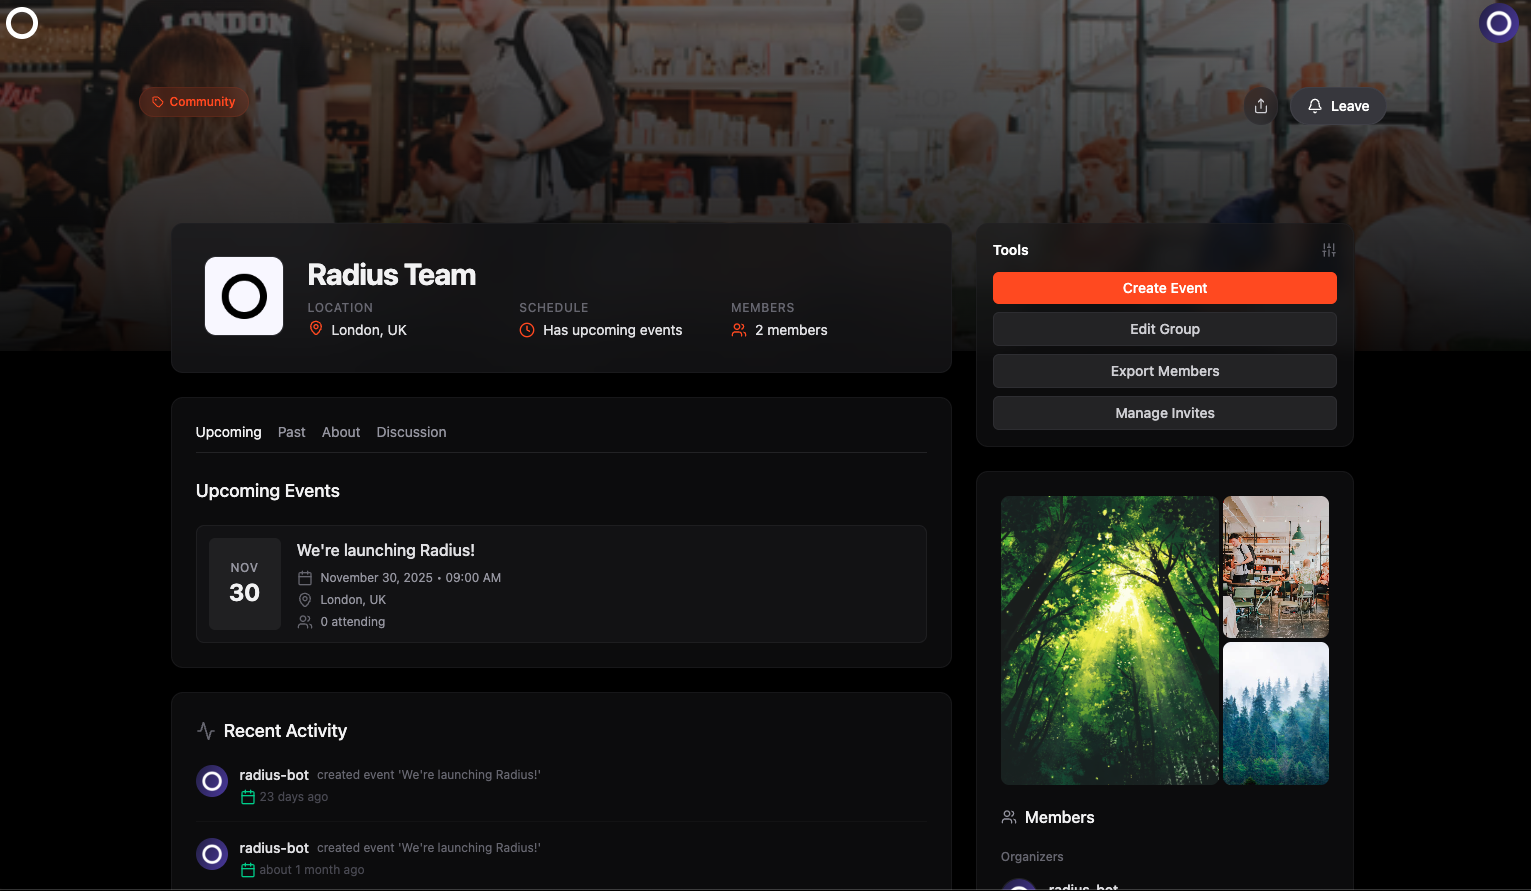
Task: Select the schedule clock icon next to upcoming events
Action: (x=527, y=329)
